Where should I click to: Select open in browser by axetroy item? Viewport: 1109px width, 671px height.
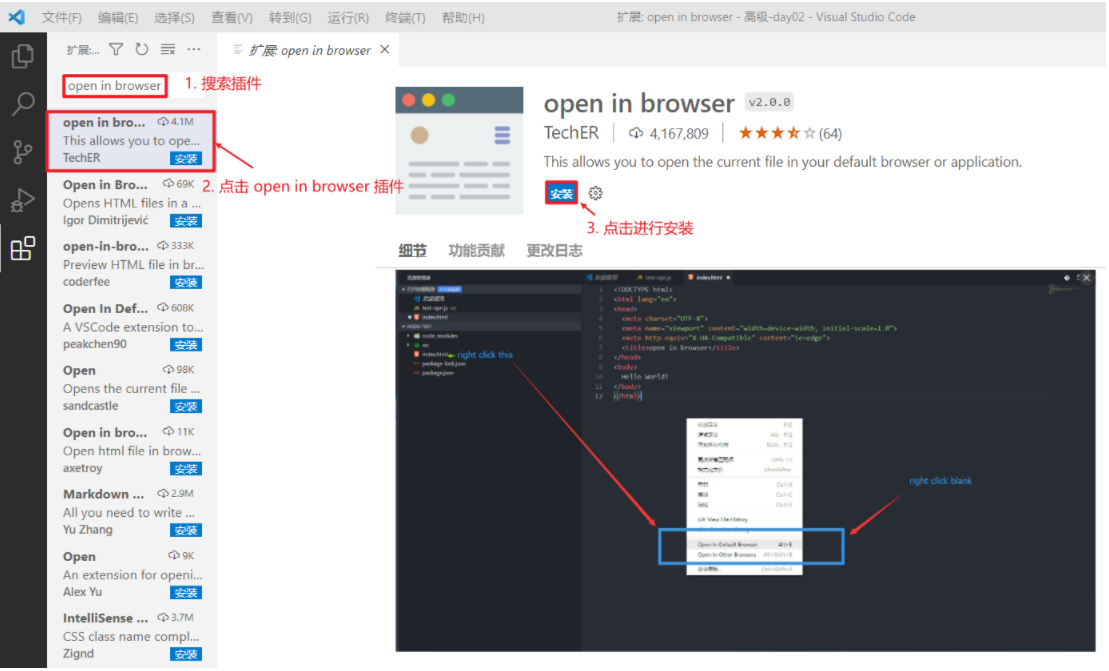pyautogui.click(x=132, y=450)
